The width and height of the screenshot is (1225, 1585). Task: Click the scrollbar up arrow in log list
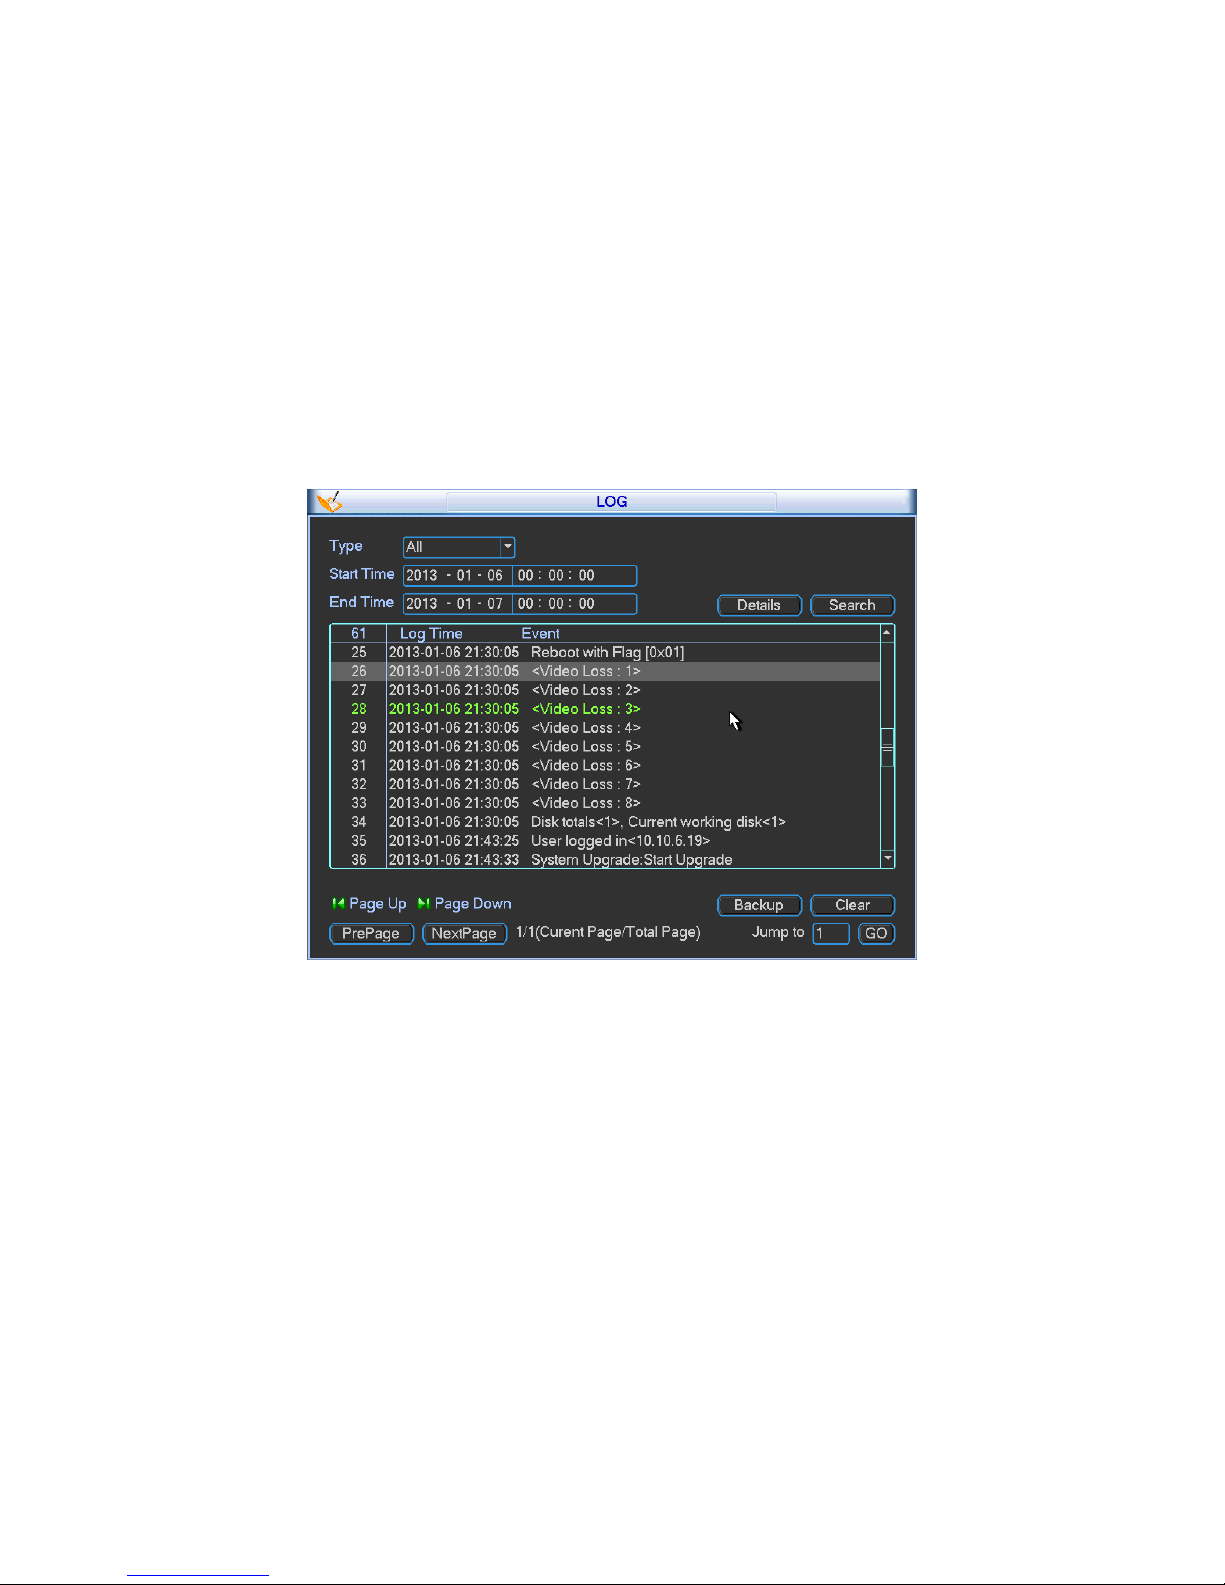pyautogui.click(x=887, y=633)
